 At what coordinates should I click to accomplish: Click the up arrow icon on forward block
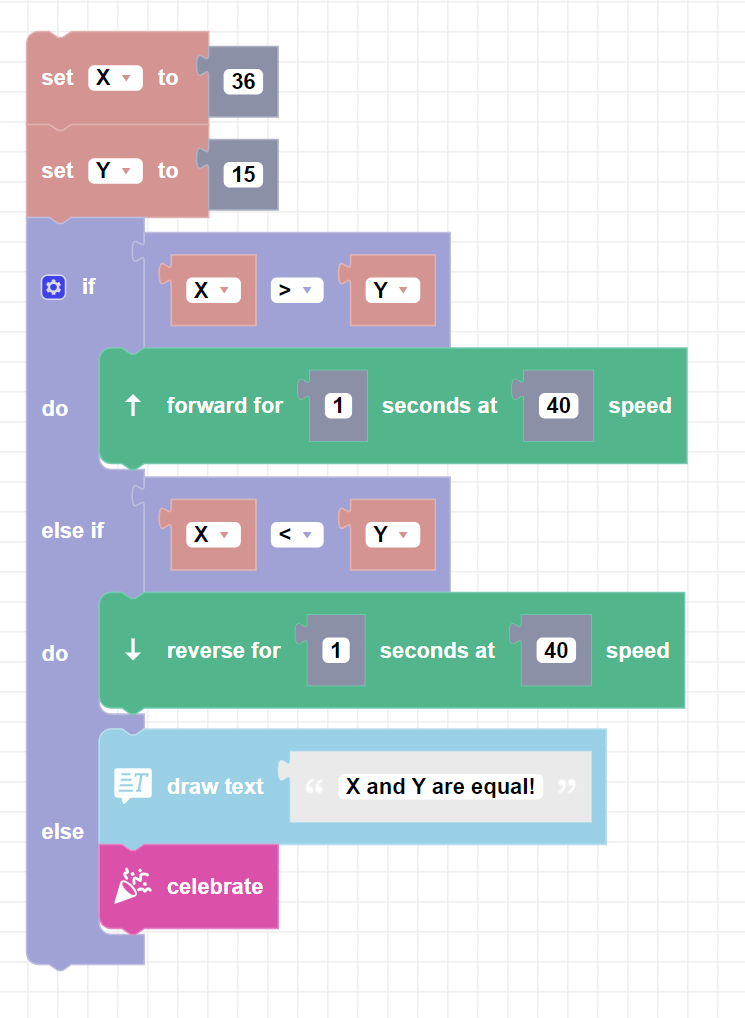(x=133, y=405)
